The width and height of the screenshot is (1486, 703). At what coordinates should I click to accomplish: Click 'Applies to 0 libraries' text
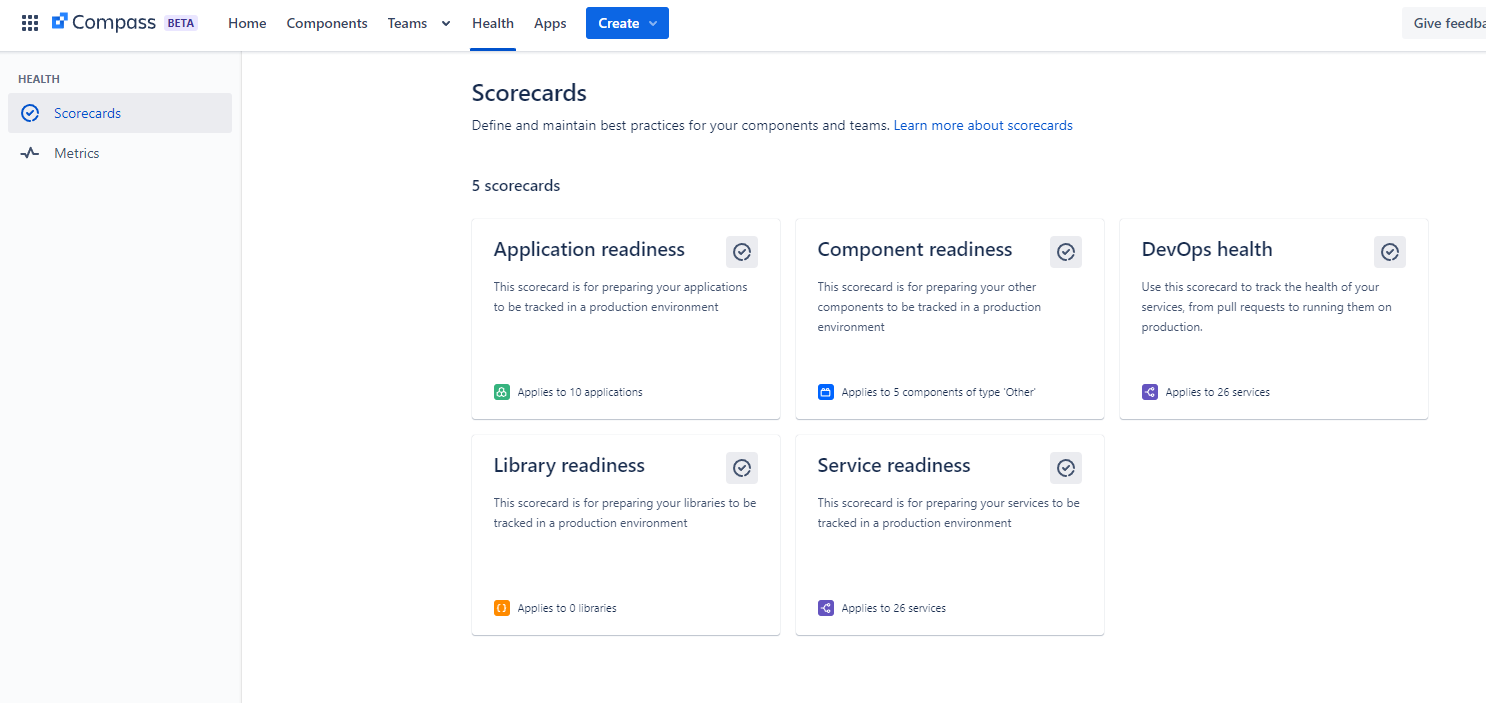tap(567, 608)
